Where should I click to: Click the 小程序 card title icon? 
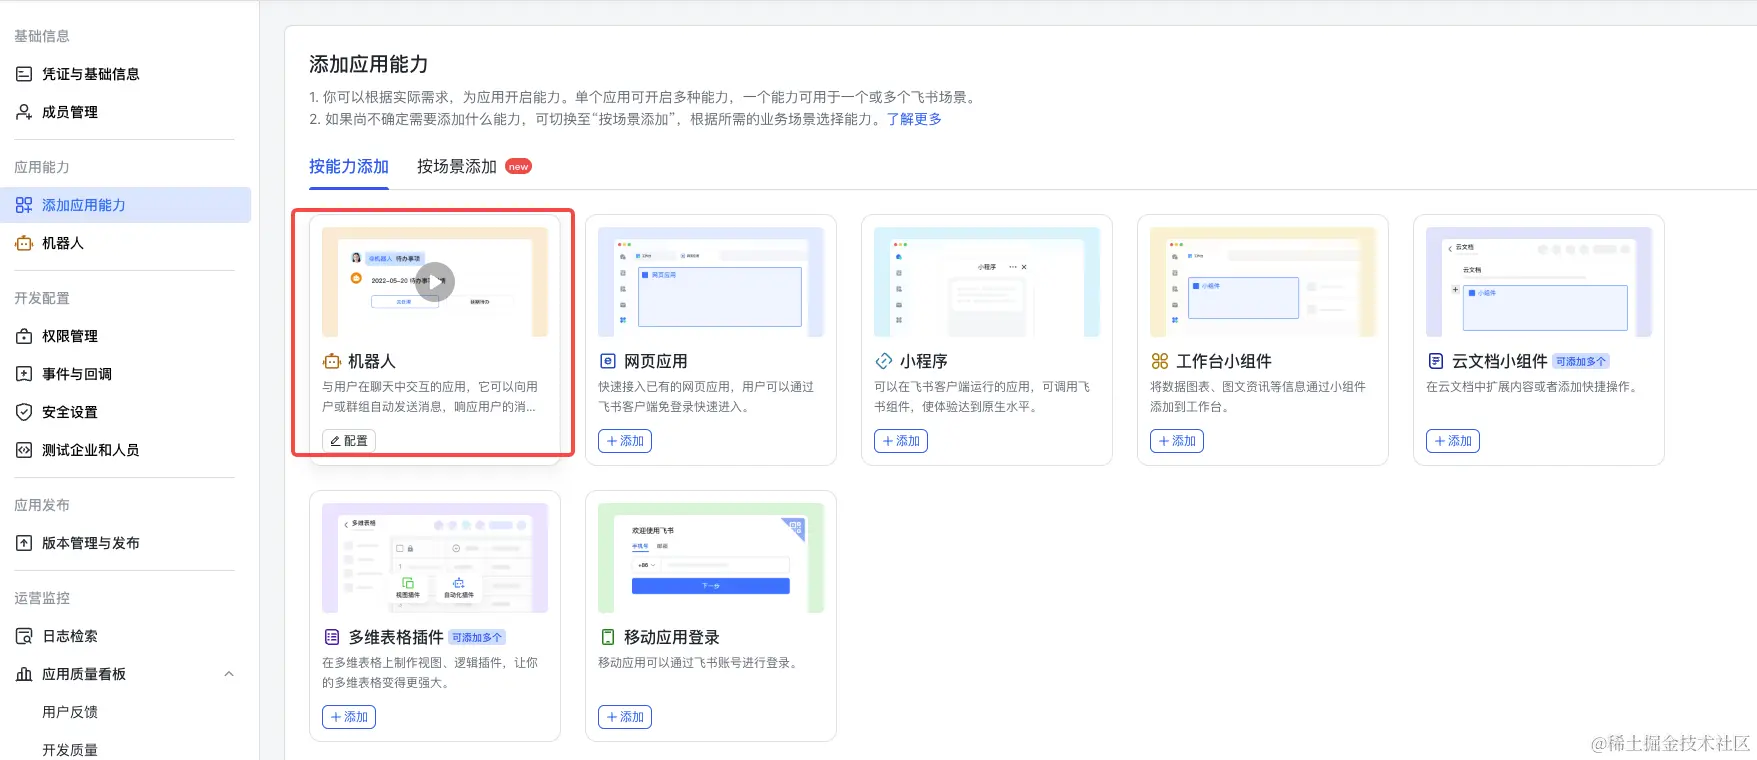coord(884,361)
